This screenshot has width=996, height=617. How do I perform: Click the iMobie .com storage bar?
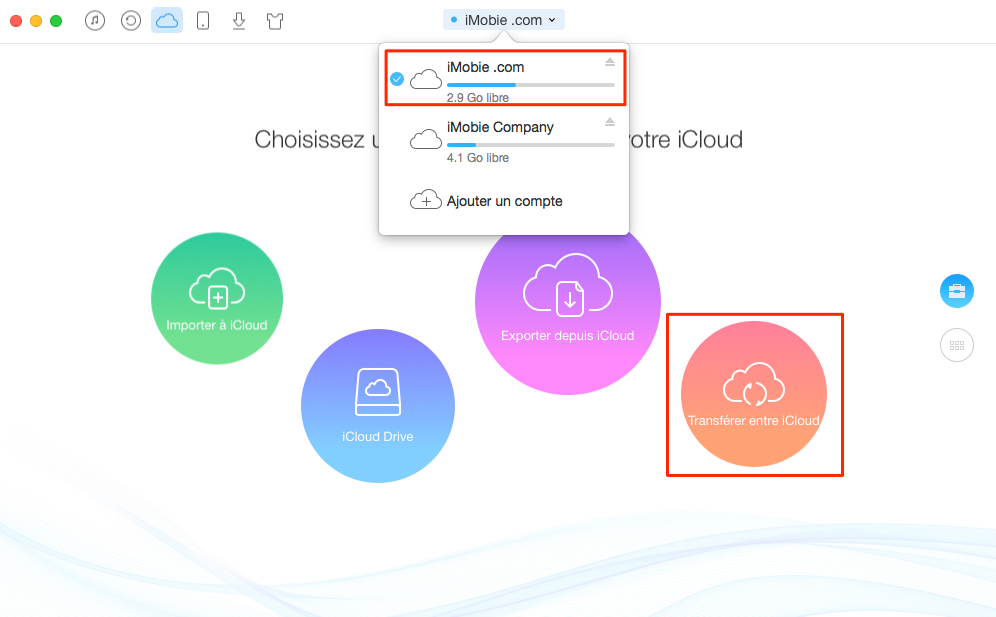530,85
